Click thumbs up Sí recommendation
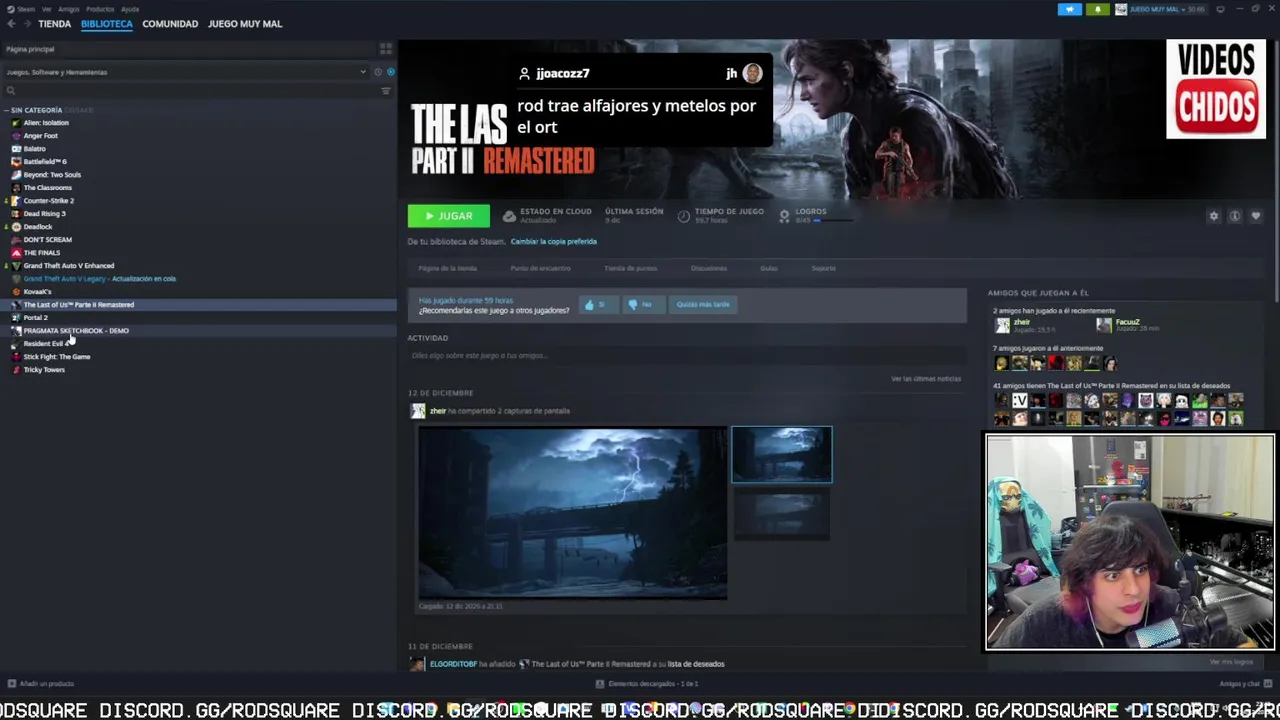This screenshot has height=720, width=1280. click(x=597, y=304)
